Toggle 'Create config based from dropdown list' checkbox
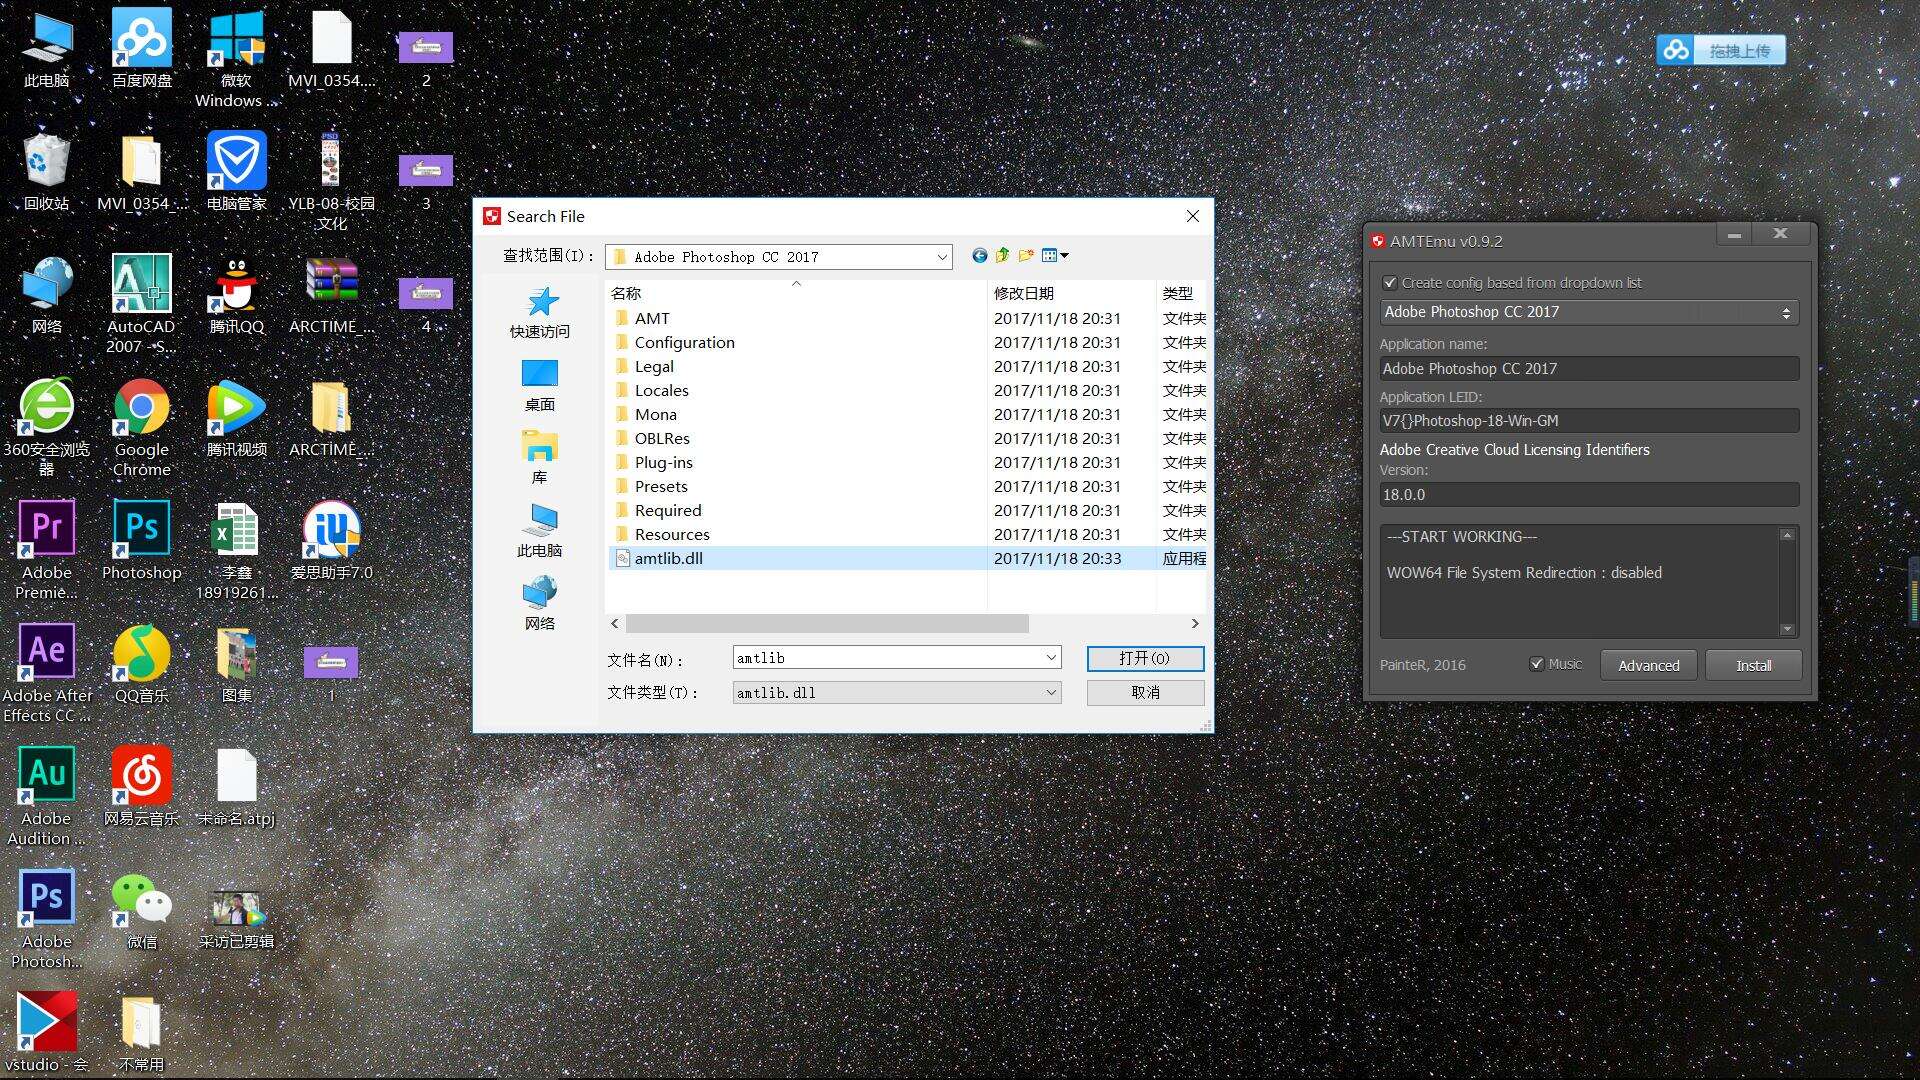Screen dimensions: 1920x1080 [1389, 283]
